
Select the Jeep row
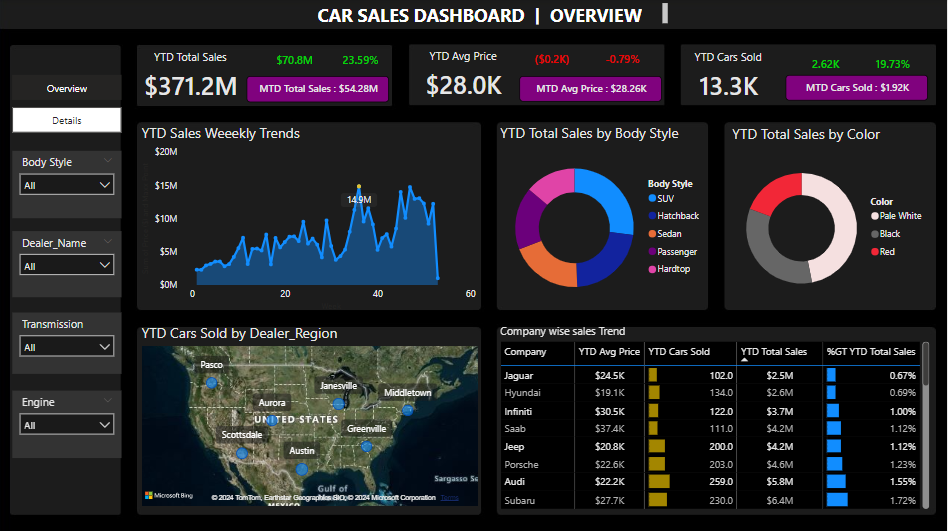point(710,446)
